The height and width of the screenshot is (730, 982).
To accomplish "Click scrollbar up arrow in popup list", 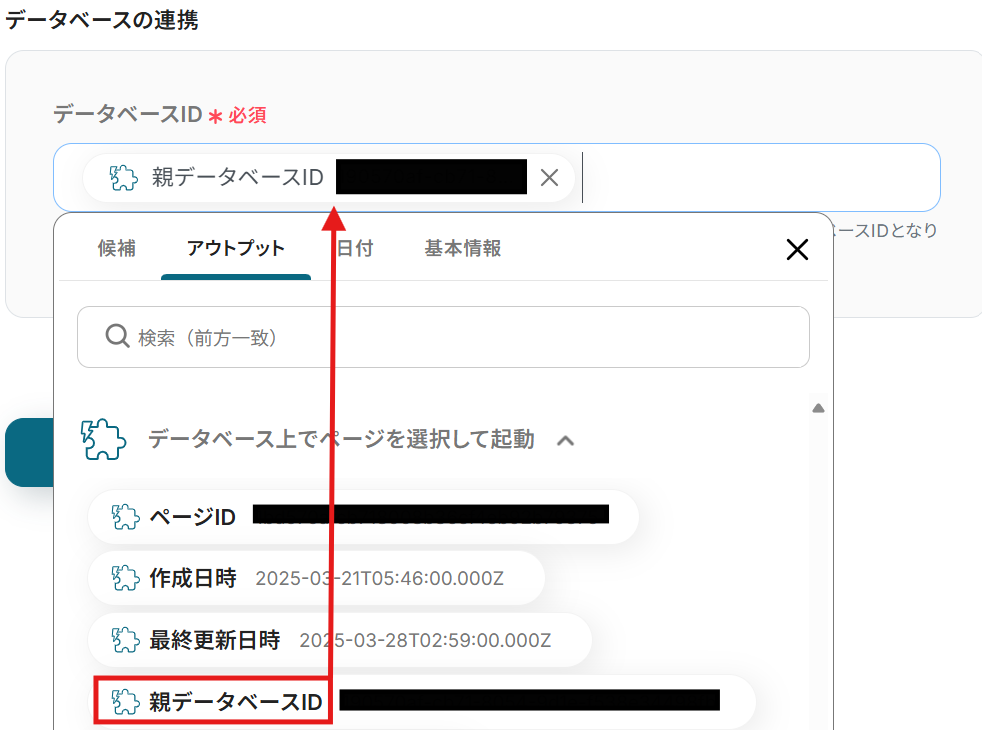I will click(x=818, y=408).
